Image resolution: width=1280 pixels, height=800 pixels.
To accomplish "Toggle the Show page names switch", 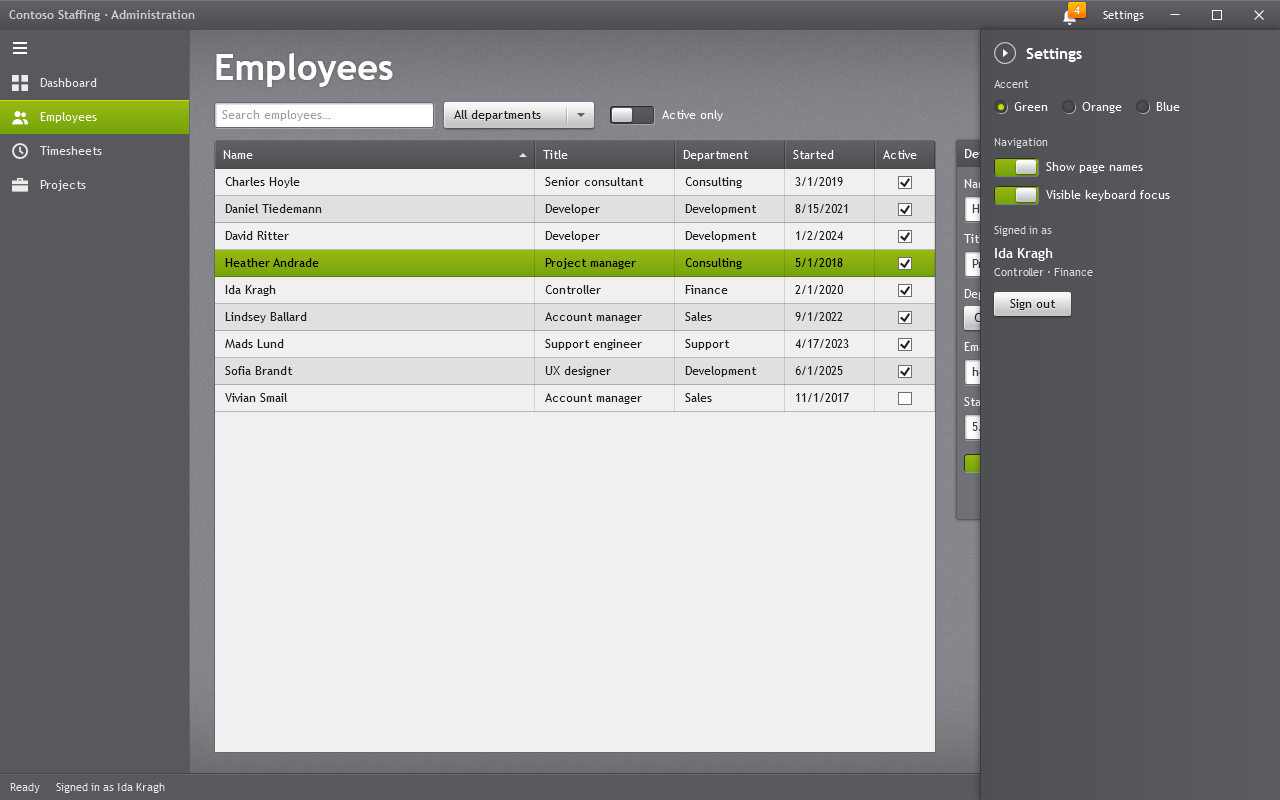I will [x=1016, y=167].
